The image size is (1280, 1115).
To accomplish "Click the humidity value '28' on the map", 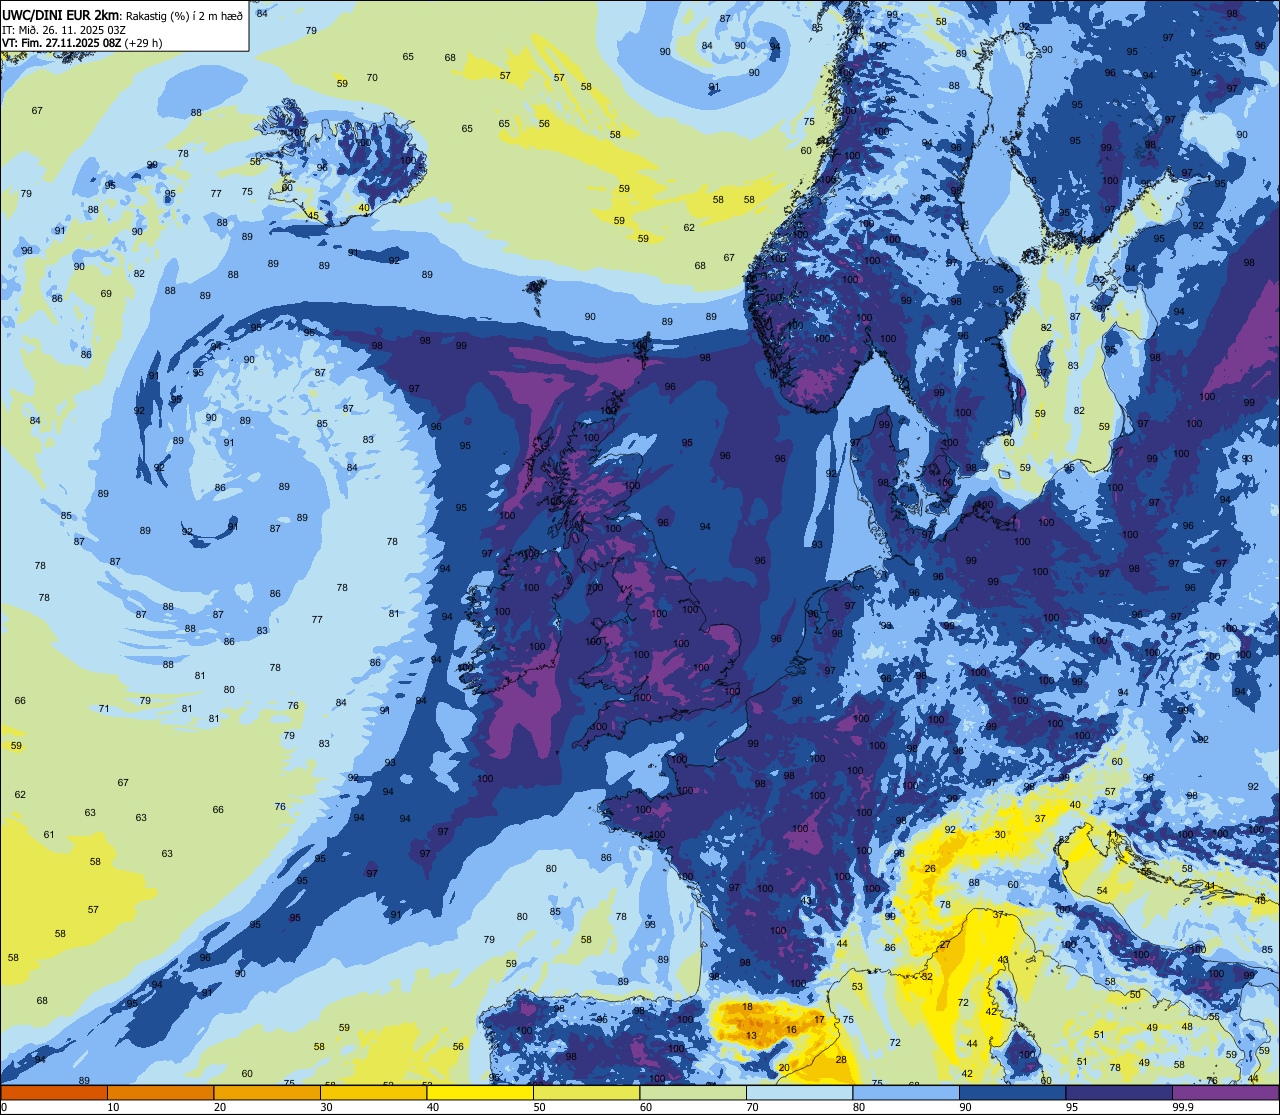I will click(841, 1060).
